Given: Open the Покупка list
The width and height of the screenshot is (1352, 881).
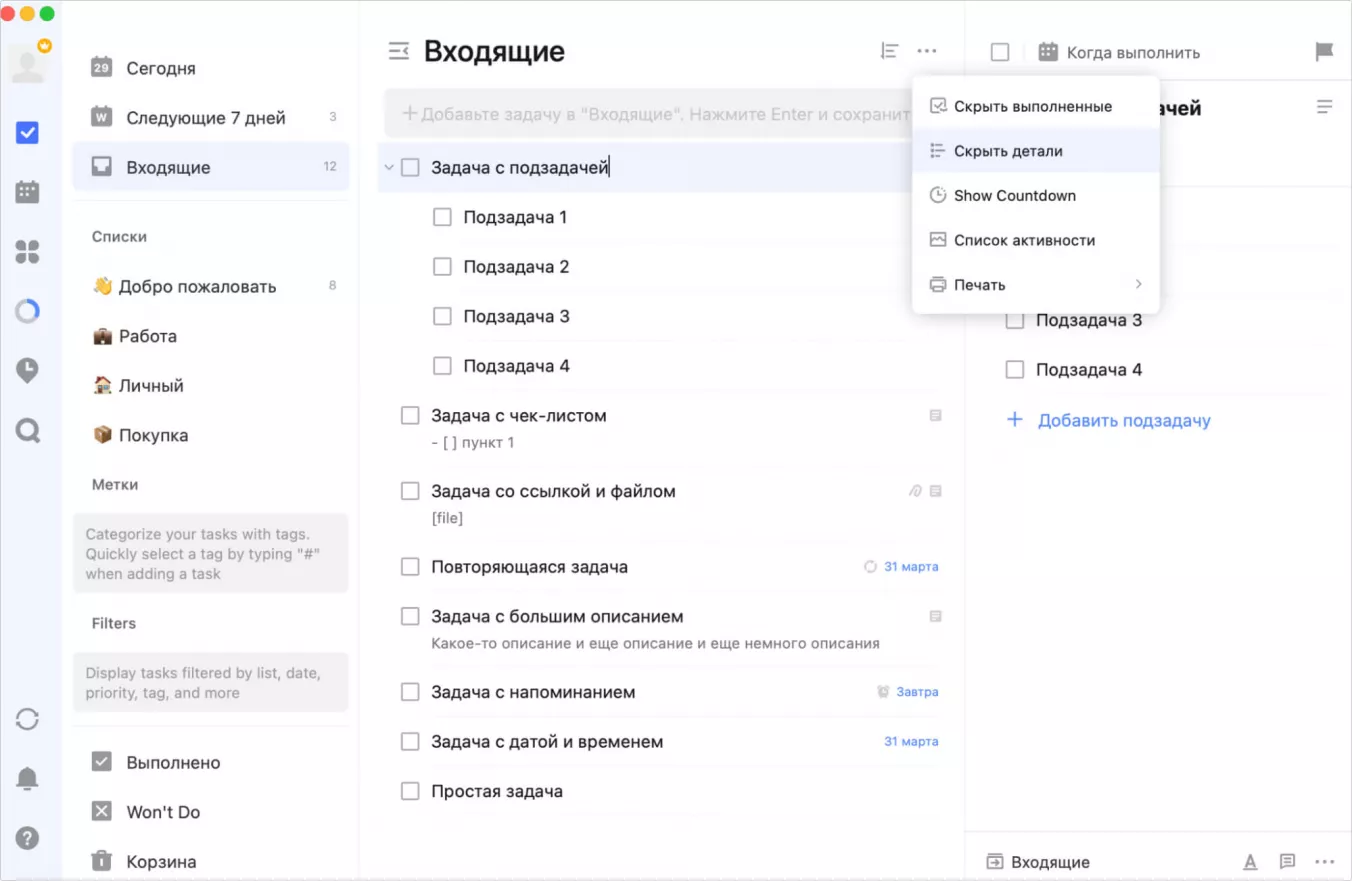Looking at the screenshot, I should [211, 435].
